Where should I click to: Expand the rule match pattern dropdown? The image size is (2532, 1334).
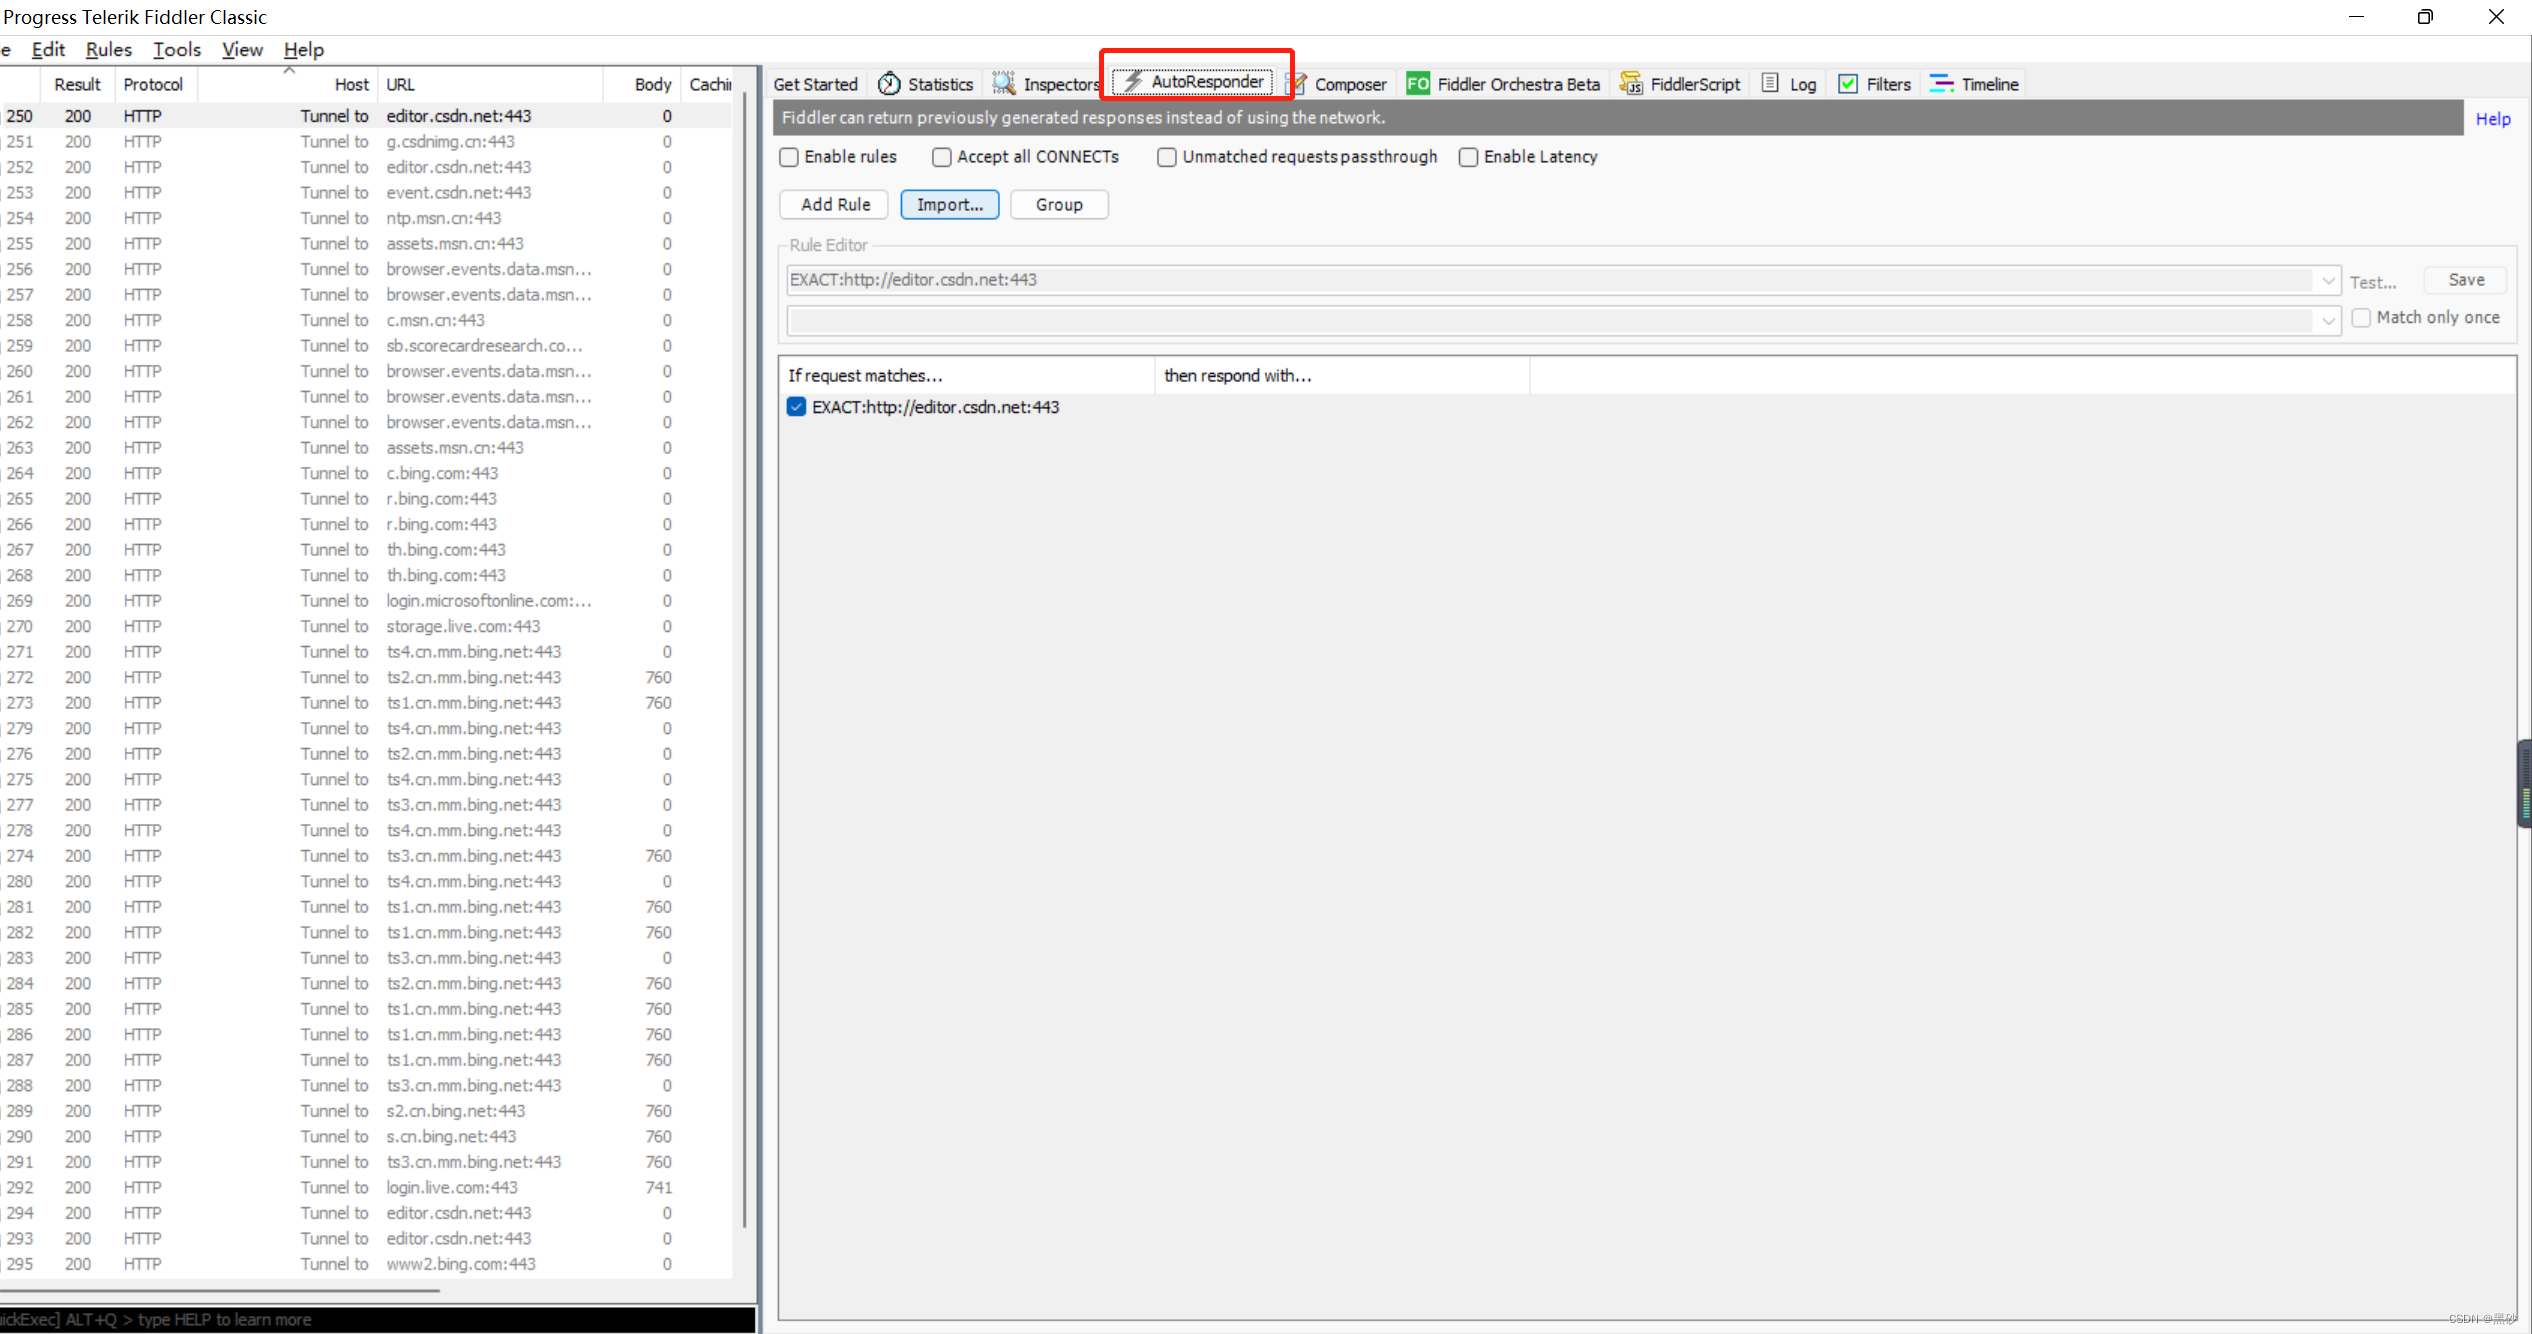point(2328,281)
